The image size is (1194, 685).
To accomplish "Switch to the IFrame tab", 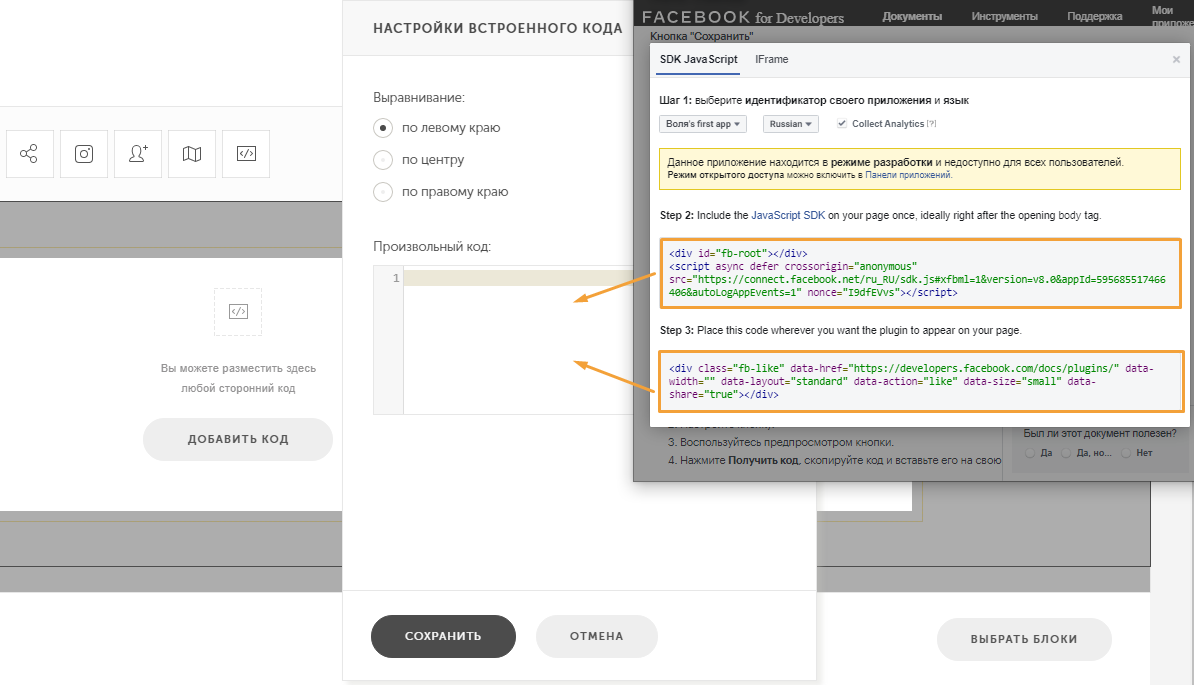I will click(771, 59).
